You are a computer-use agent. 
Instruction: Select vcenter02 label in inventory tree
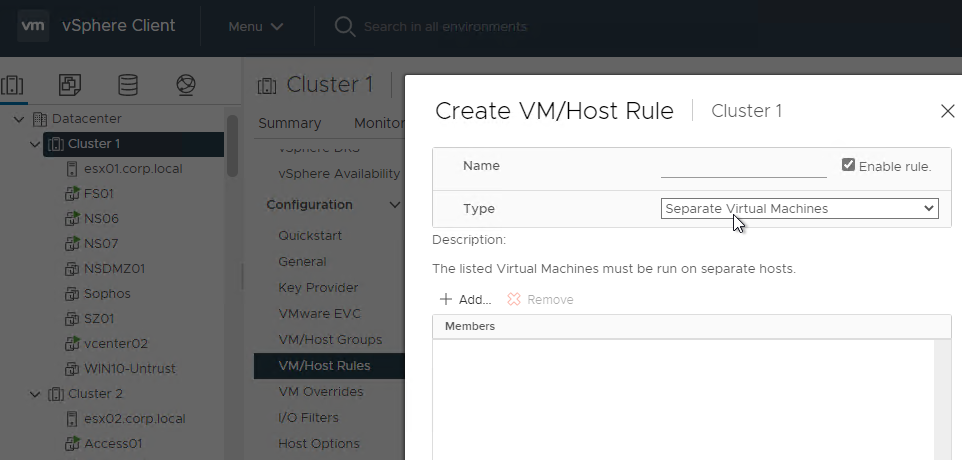(x=116, y=343)
